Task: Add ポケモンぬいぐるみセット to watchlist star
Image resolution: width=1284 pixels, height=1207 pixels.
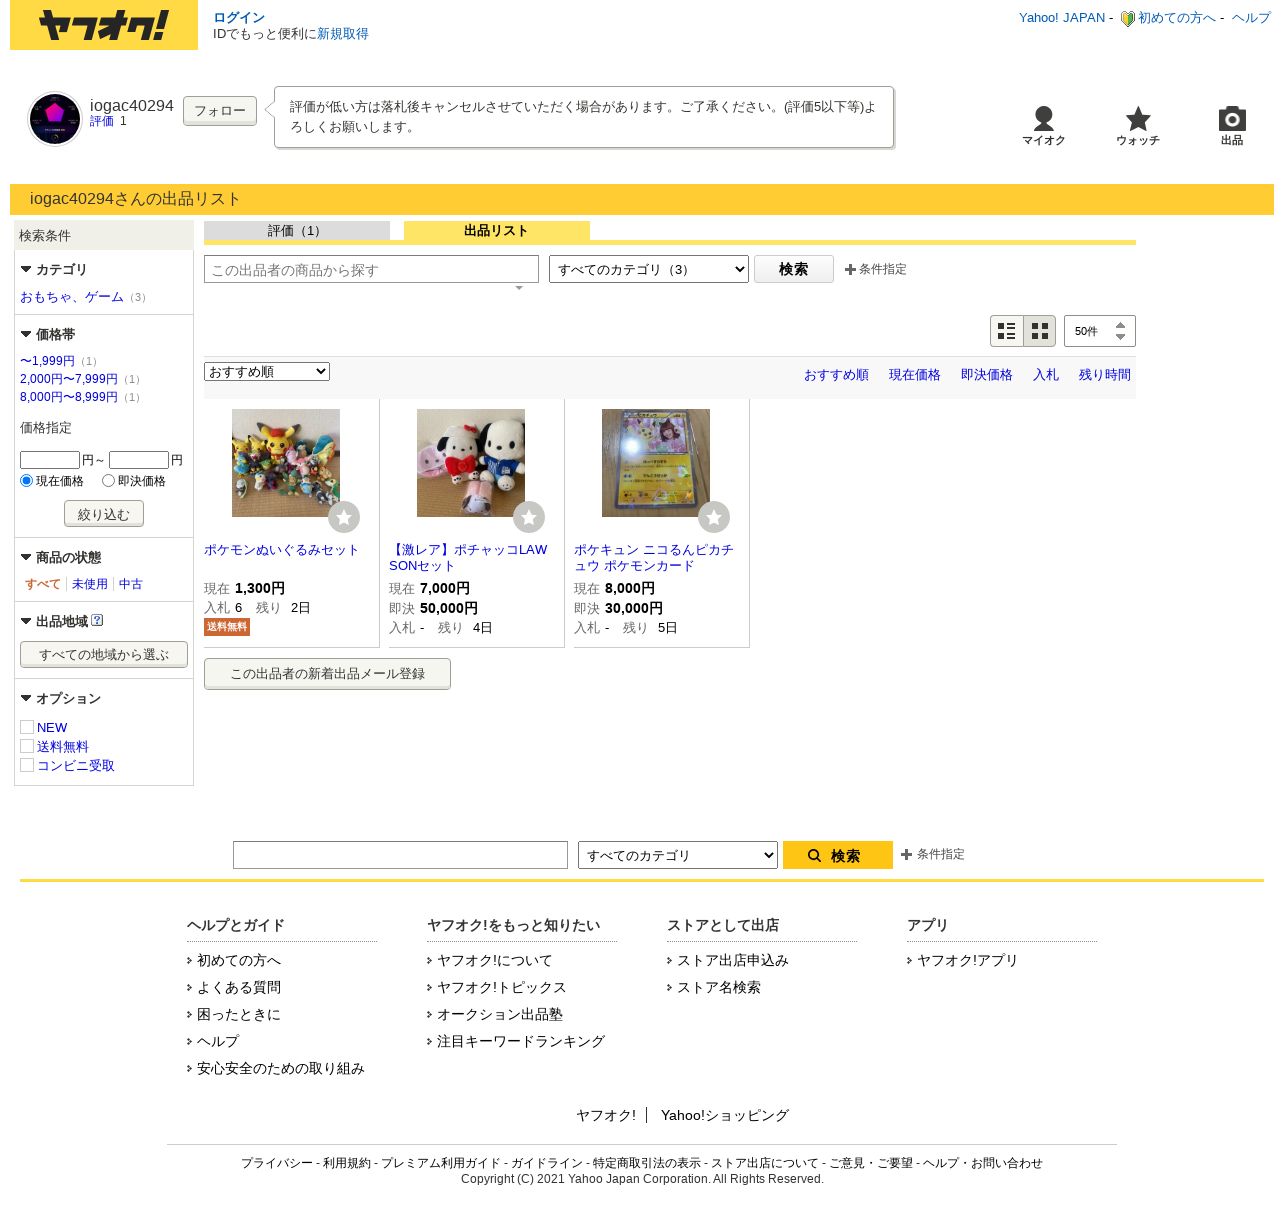Action: 344,517
